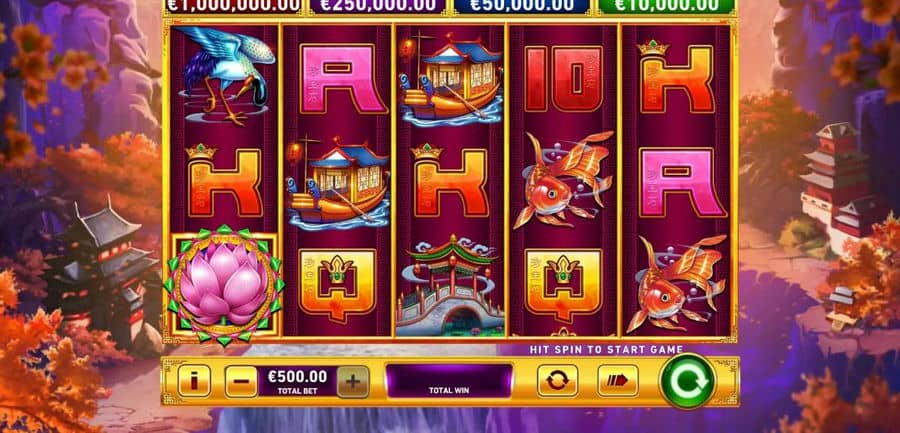Open the info paytable button
This screenshot has height=433, width=900.
(194, 381)
